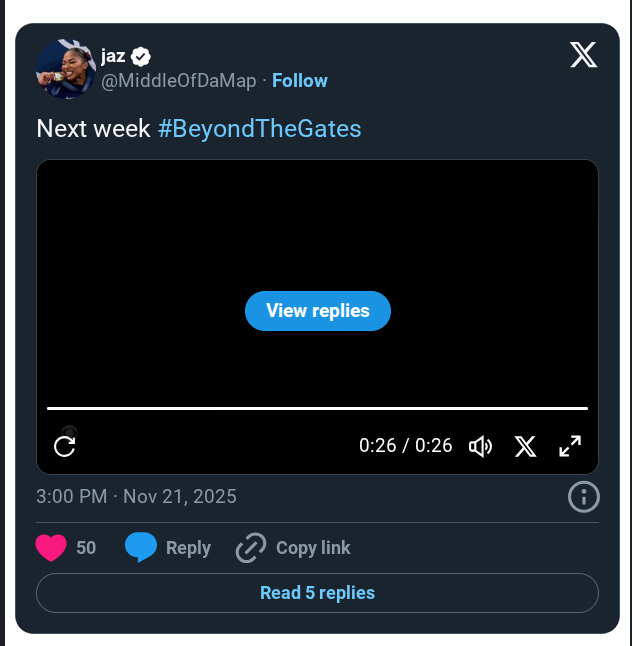Follow the @MiddleOfDaMap account

(300, 81)
